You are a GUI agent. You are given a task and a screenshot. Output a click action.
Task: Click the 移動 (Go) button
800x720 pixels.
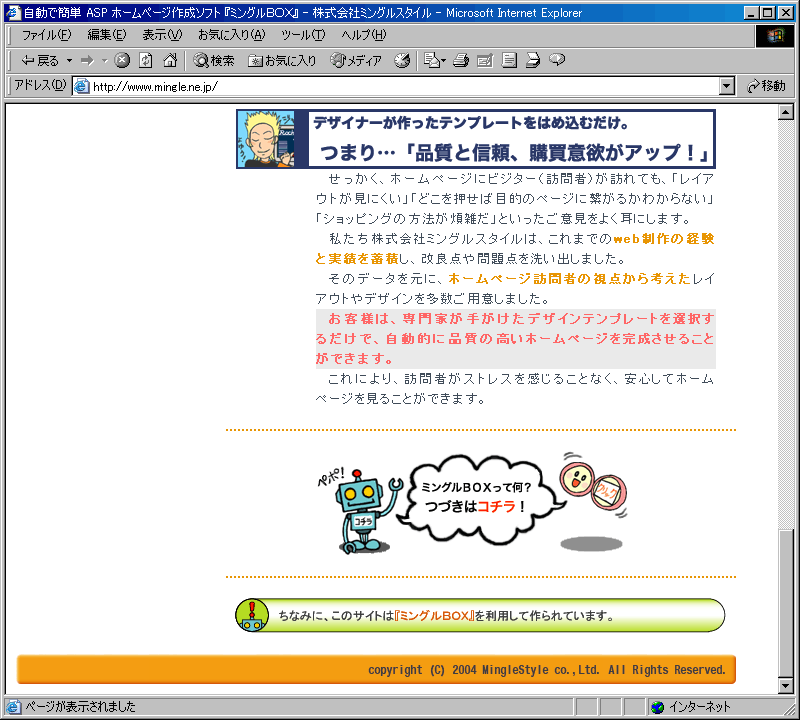click(x=766, y=86)
